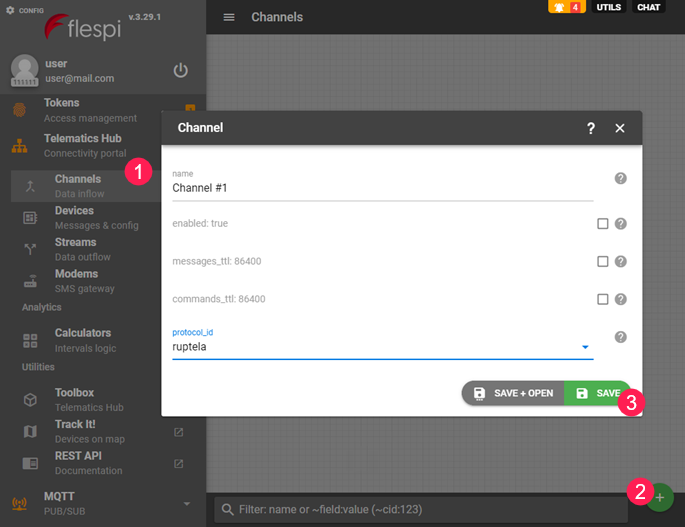Open external link icon for Track It!
Viewport: 685px width, 527px height.
[x=179, y=432]
